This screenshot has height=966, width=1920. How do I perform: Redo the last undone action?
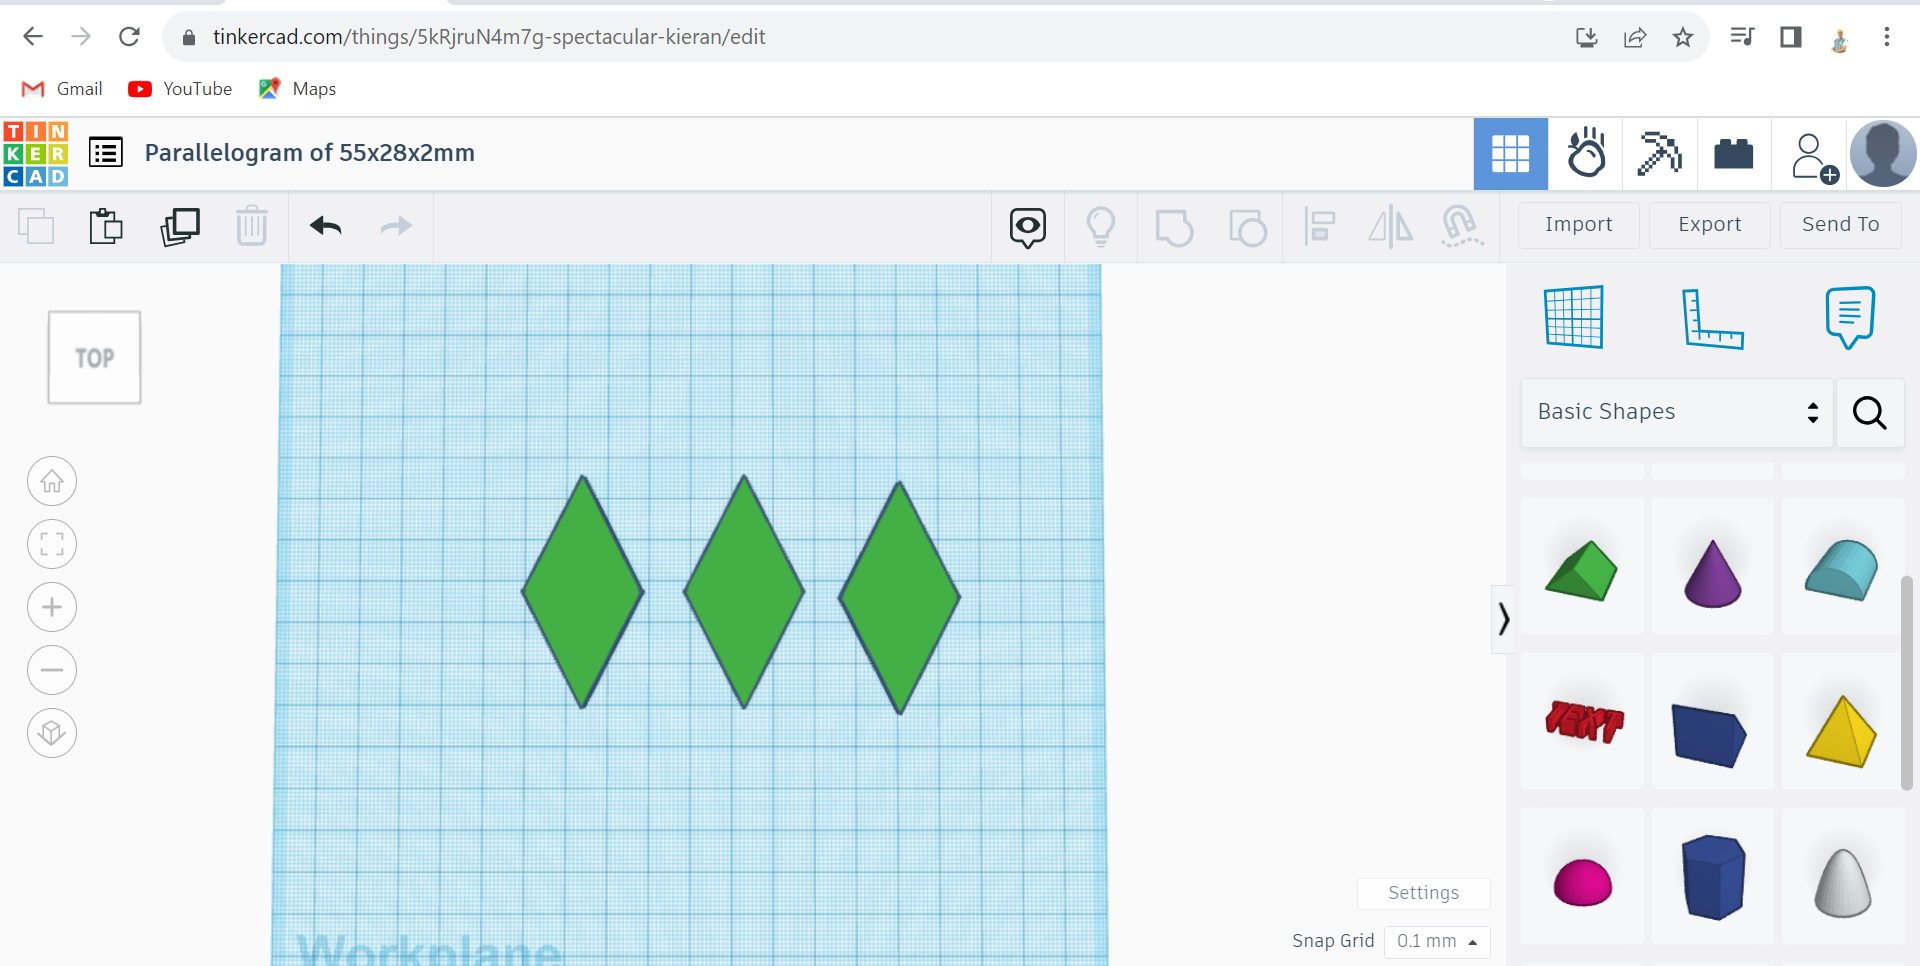click(x=396, y=226)
